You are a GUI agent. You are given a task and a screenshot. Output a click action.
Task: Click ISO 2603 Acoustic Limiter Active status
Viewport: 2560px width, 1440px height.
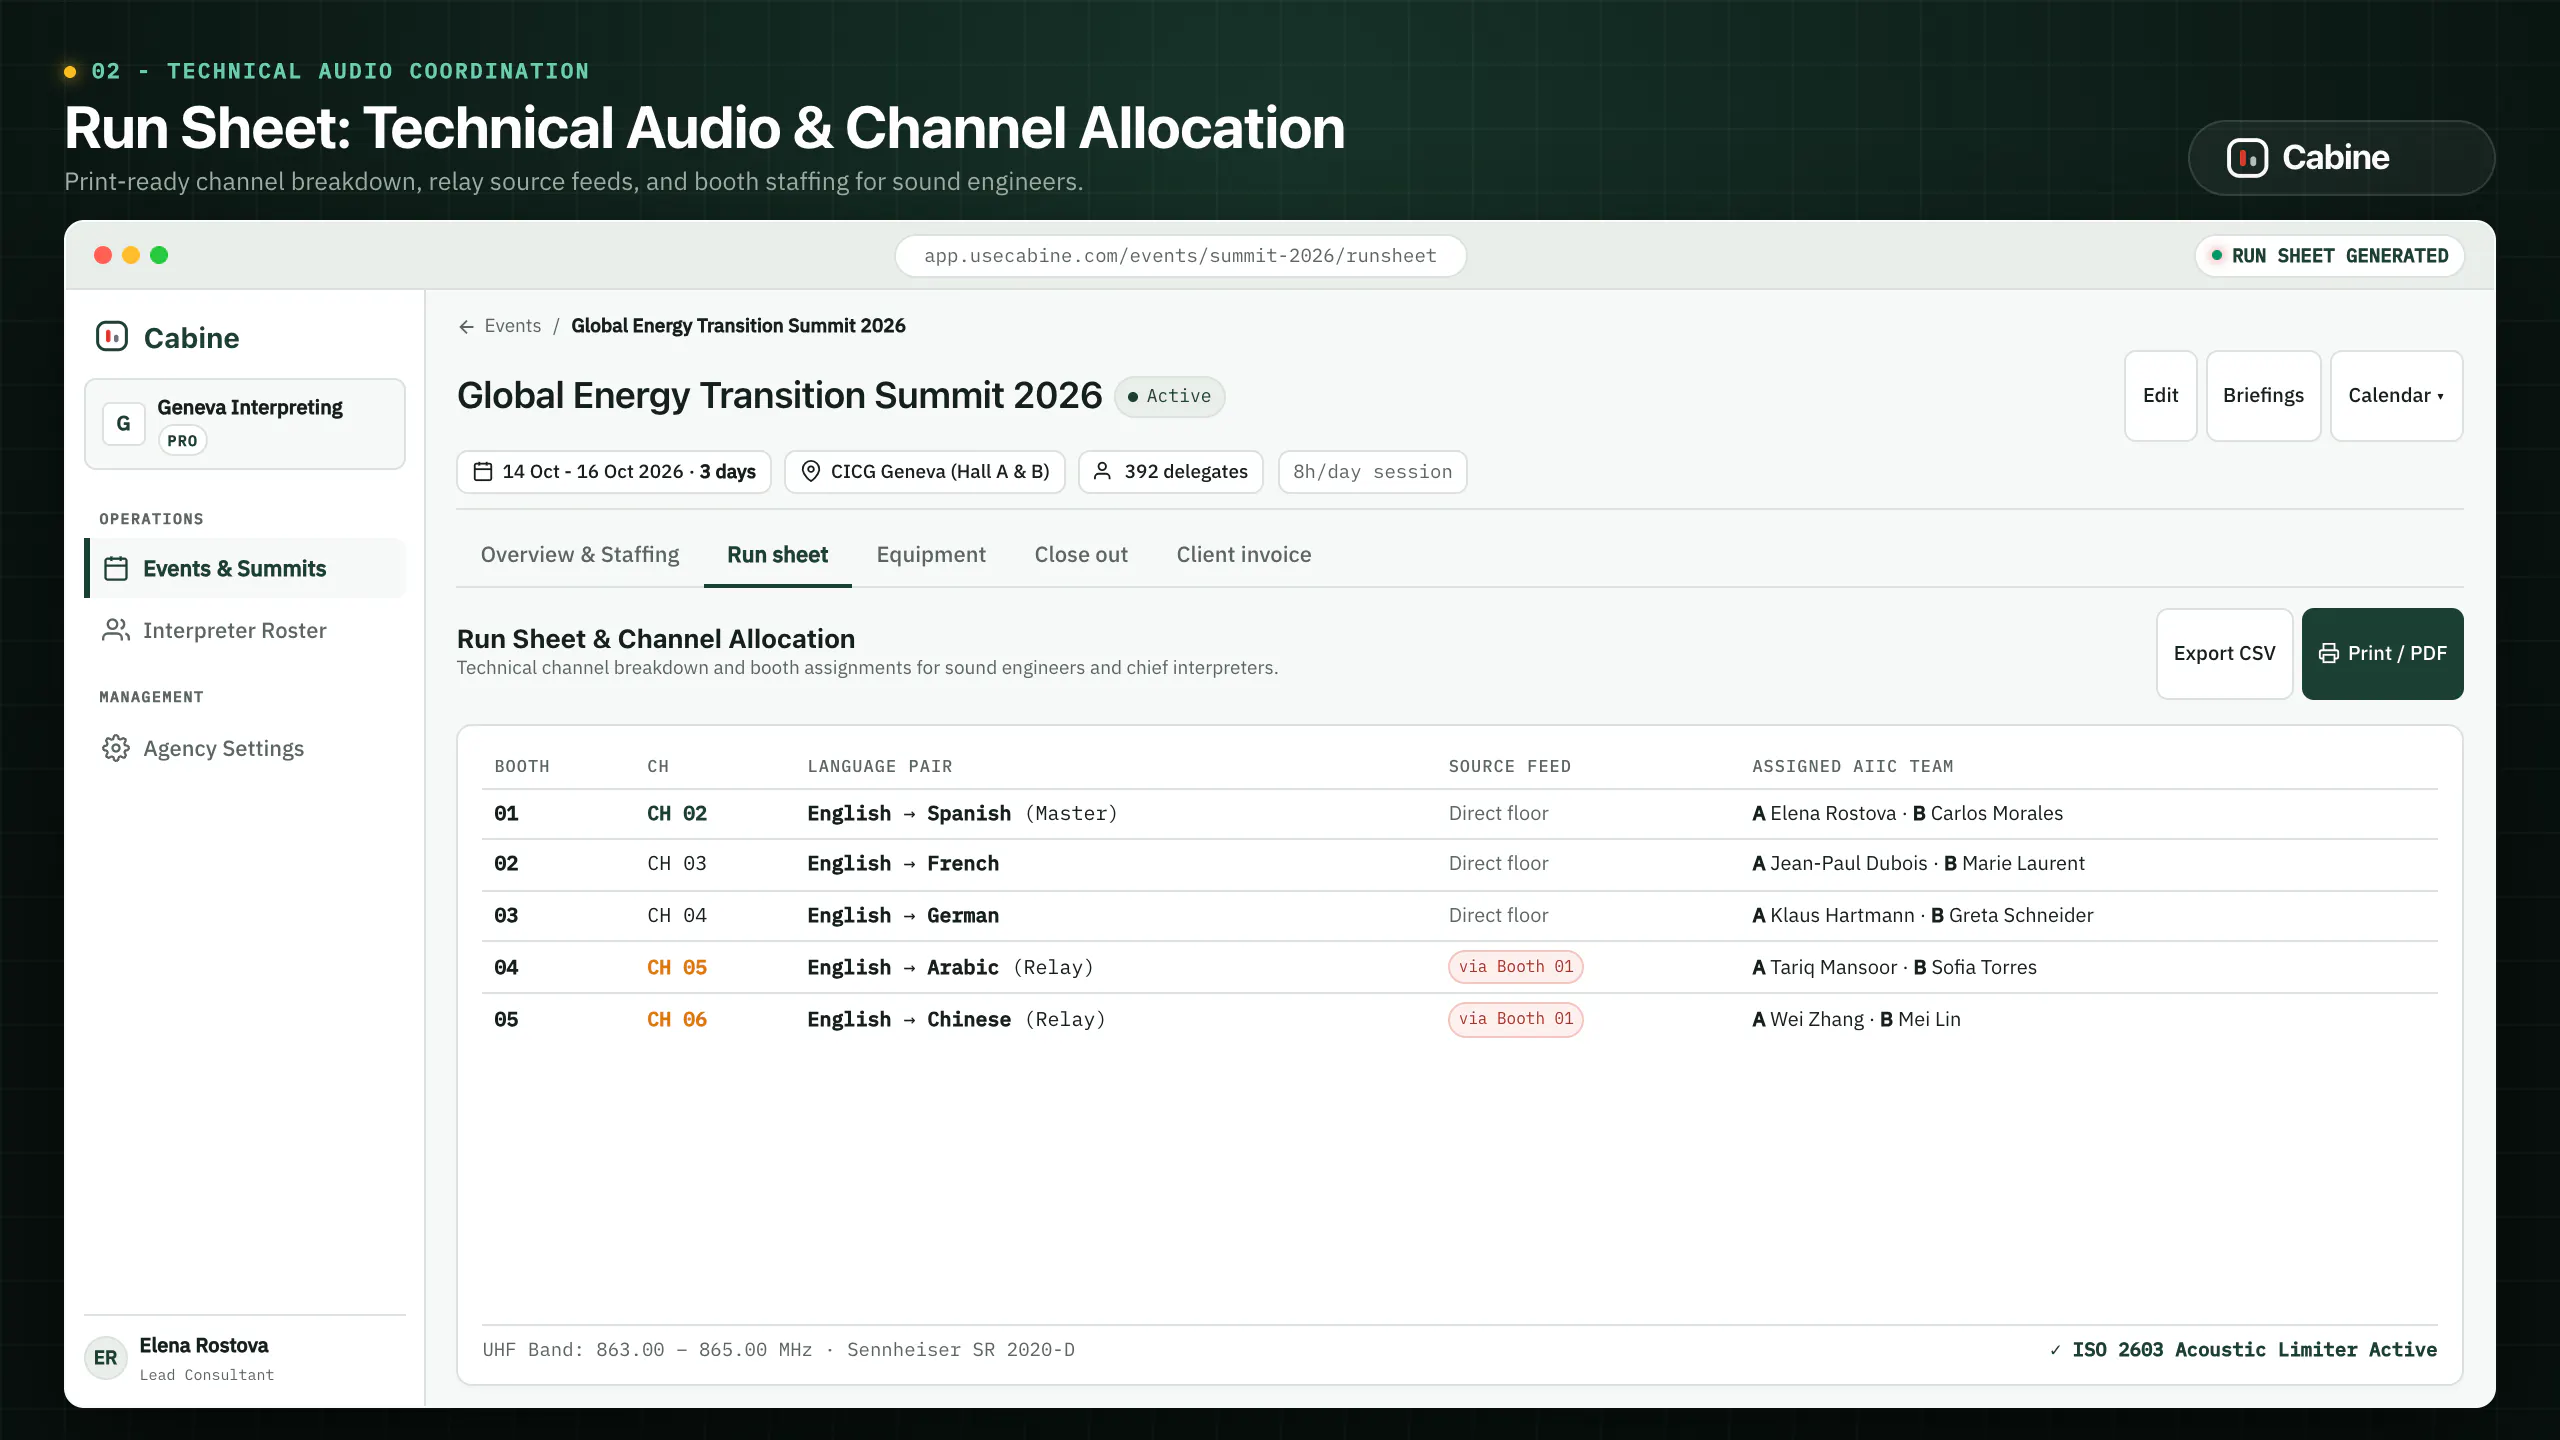coord(2243,1350)
